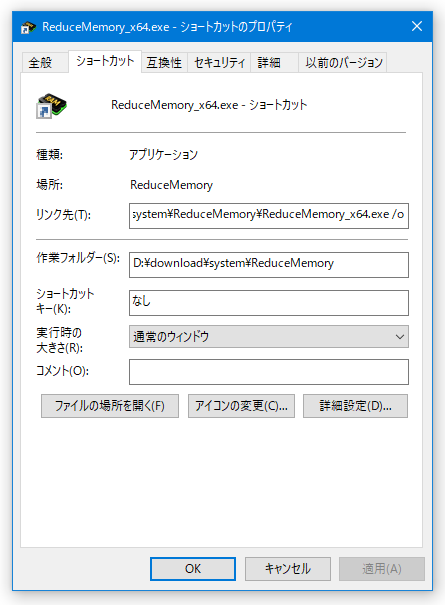Click the large ReduceMemory chip shortcut icon
The width and height of the screenshot is (445, 605).
(52, 105)
